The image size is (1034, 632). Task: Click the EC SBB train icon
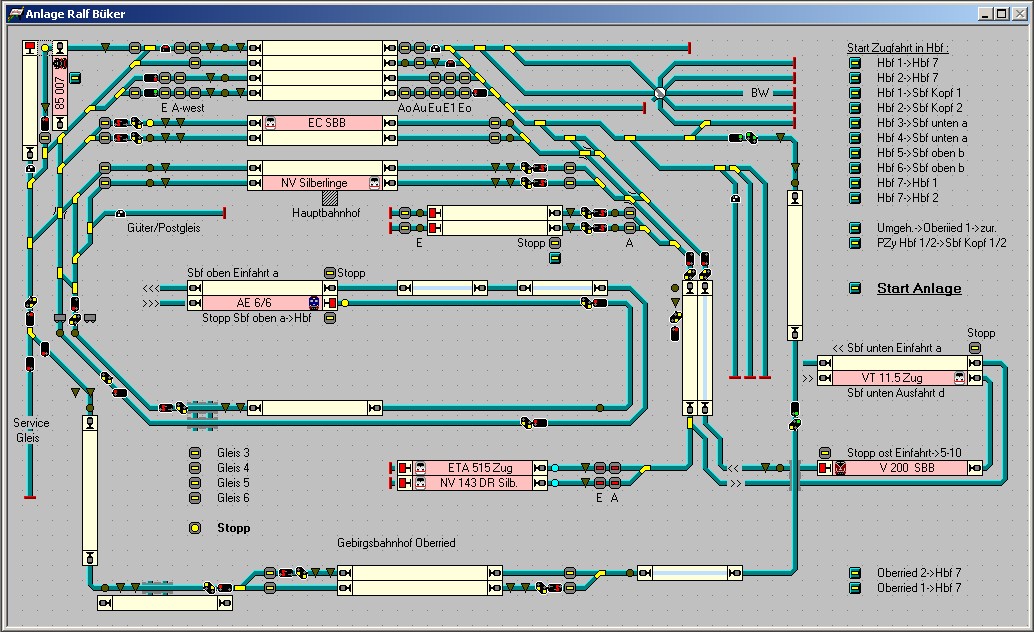click(270, 123)
